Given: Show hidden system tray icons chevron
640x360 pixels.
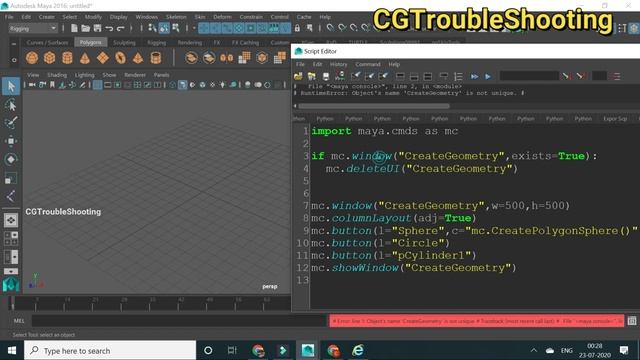Looking at the screenshot, I should [x=533, y=350].
